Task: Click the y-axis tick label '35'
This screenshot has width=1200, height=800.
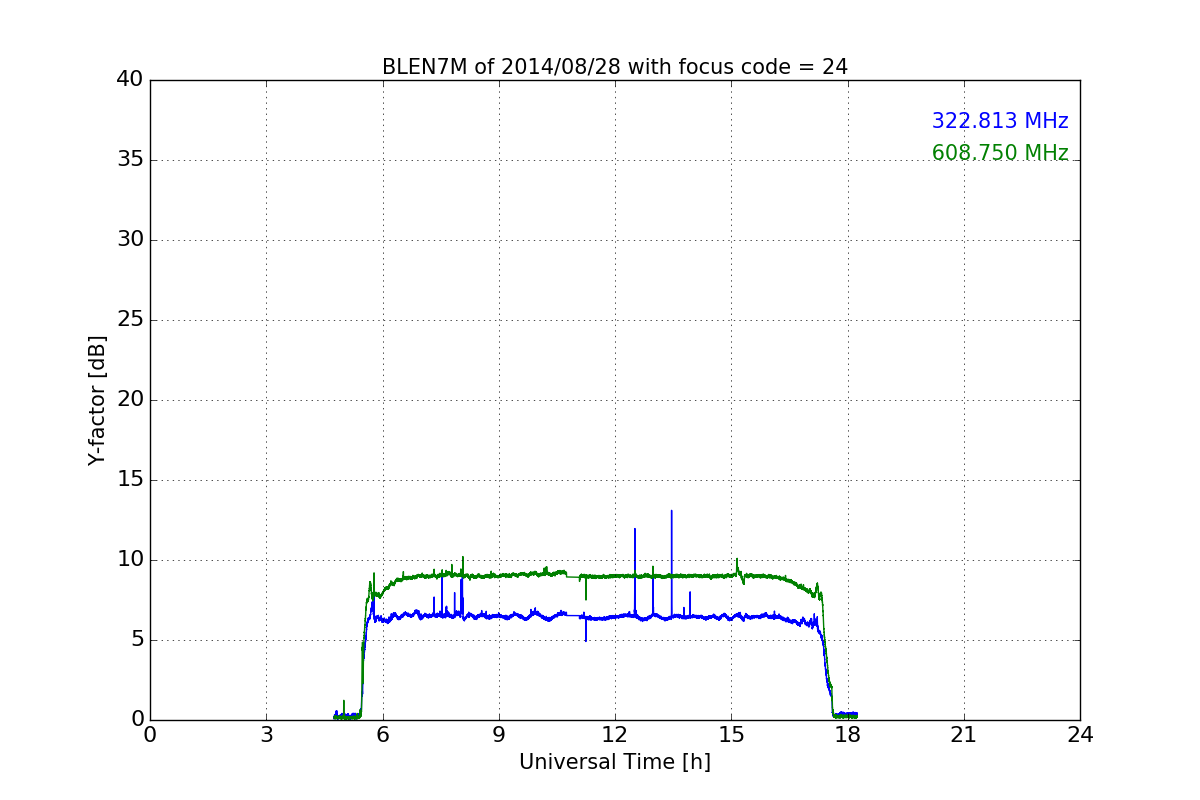Action: click(130, 160)
